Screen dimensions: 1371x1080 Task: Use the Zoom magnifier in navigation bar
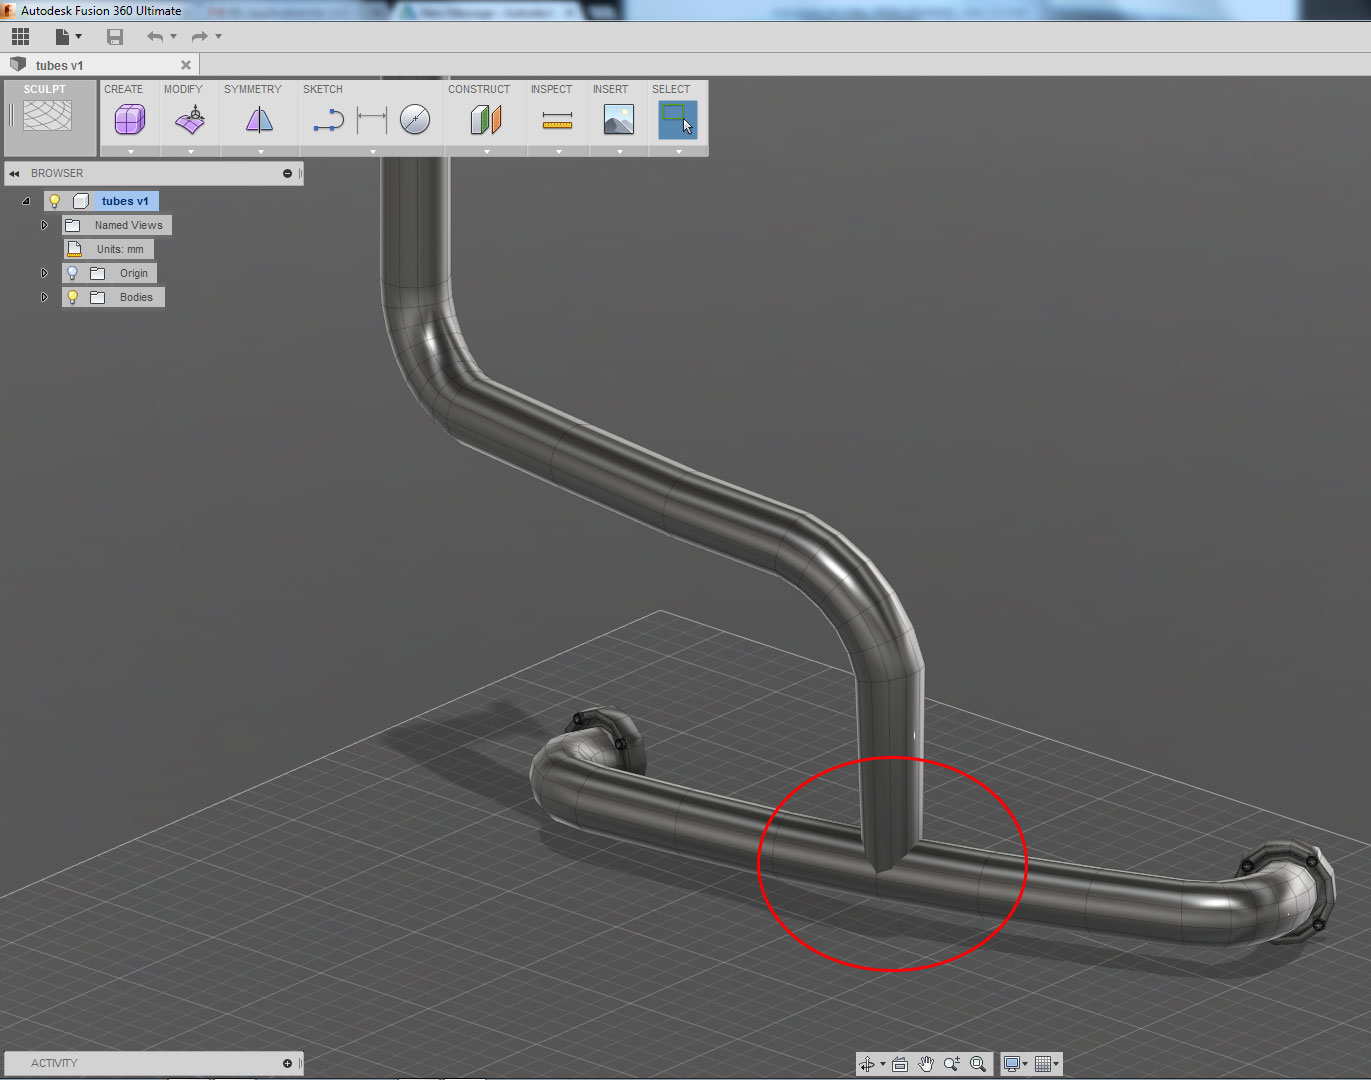952,1064
